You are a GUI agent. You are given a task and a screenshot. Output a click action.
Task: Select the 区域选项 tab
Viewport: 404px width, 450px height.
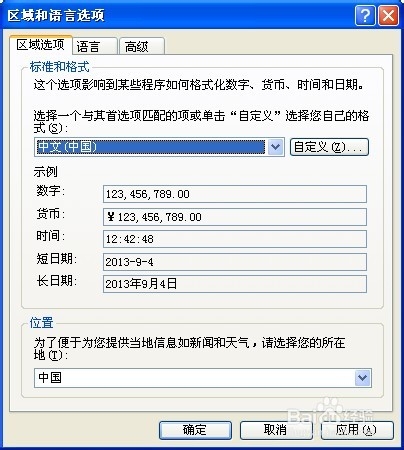tap(41, 45)
